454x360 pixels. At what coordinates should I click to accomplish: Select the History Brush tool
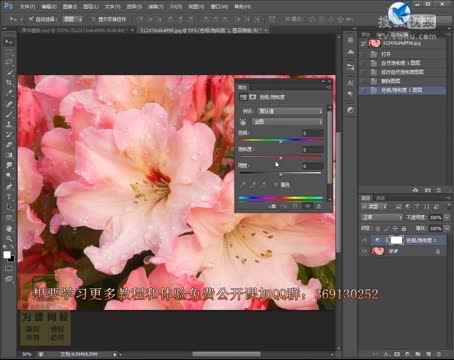[9, 135]
